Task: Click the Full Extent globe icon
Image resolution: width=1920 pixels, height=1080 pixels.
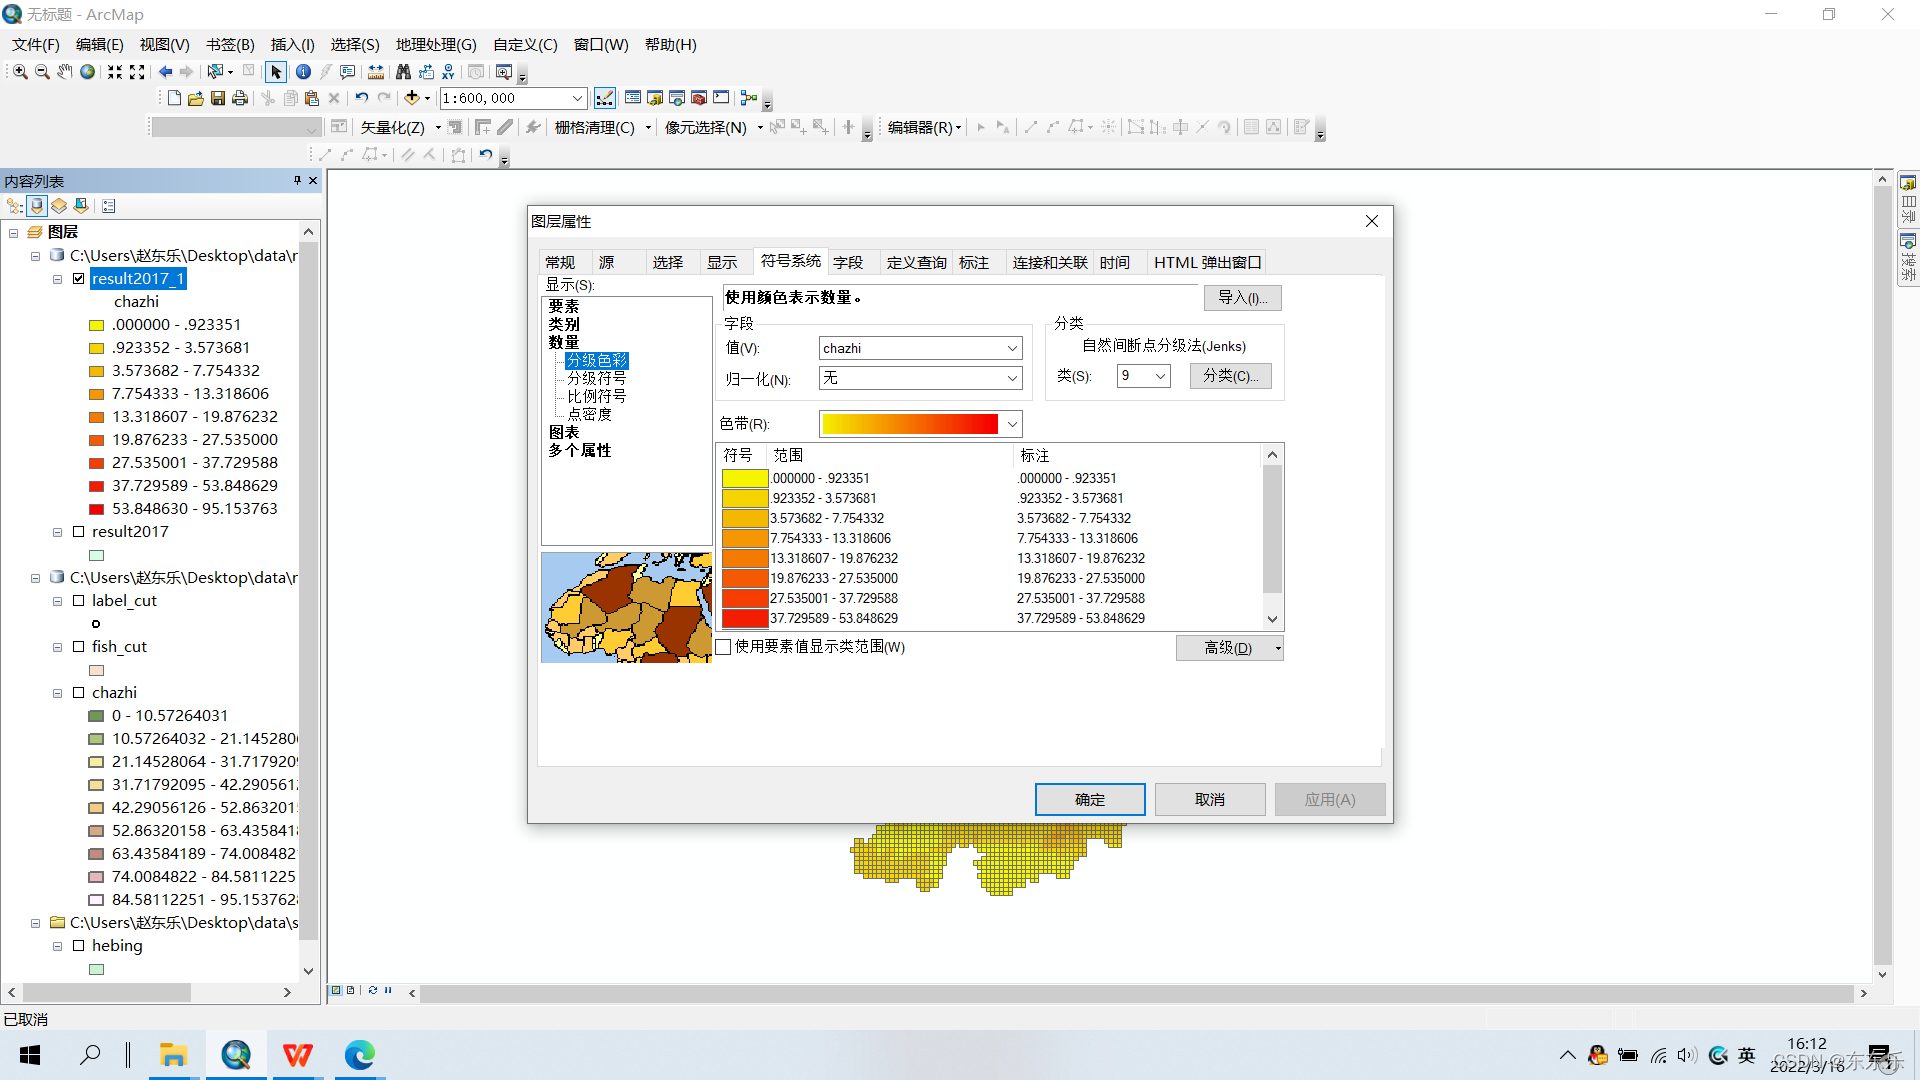Action: pos(88,72)
